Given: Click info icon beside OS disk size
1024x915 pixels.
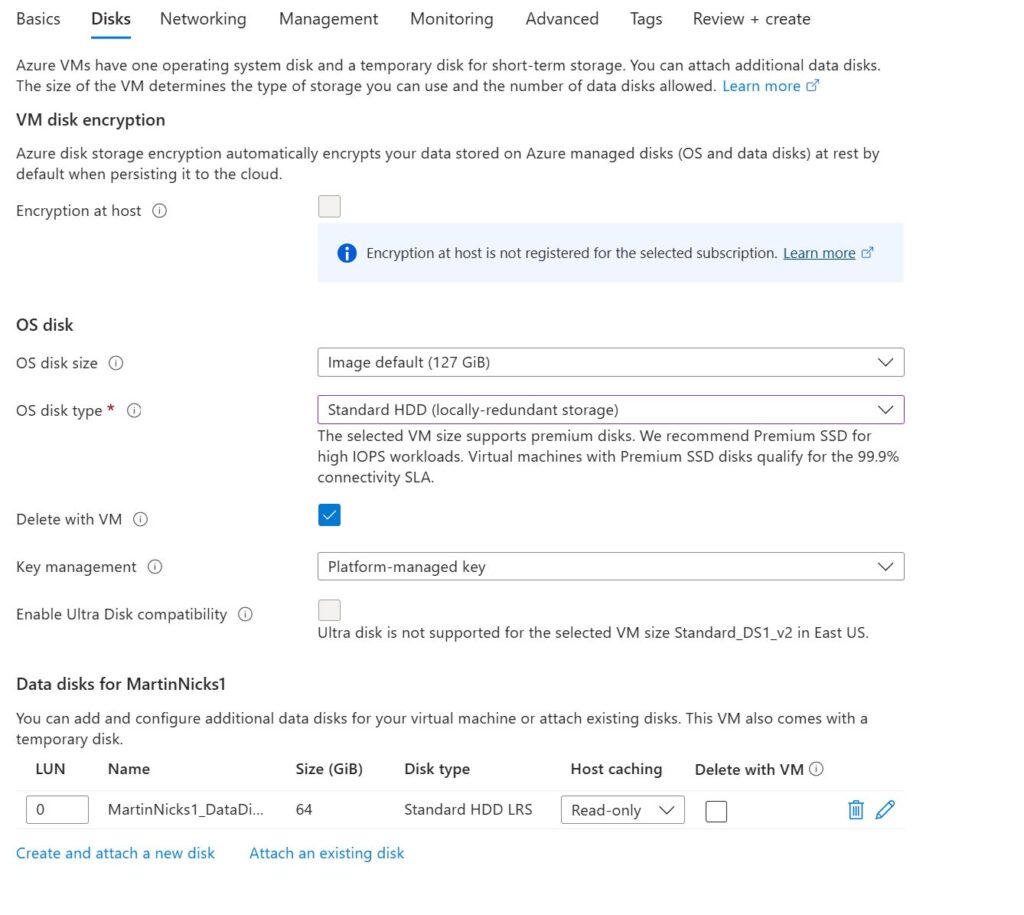Looking at the screenshot, I should 115,363.
